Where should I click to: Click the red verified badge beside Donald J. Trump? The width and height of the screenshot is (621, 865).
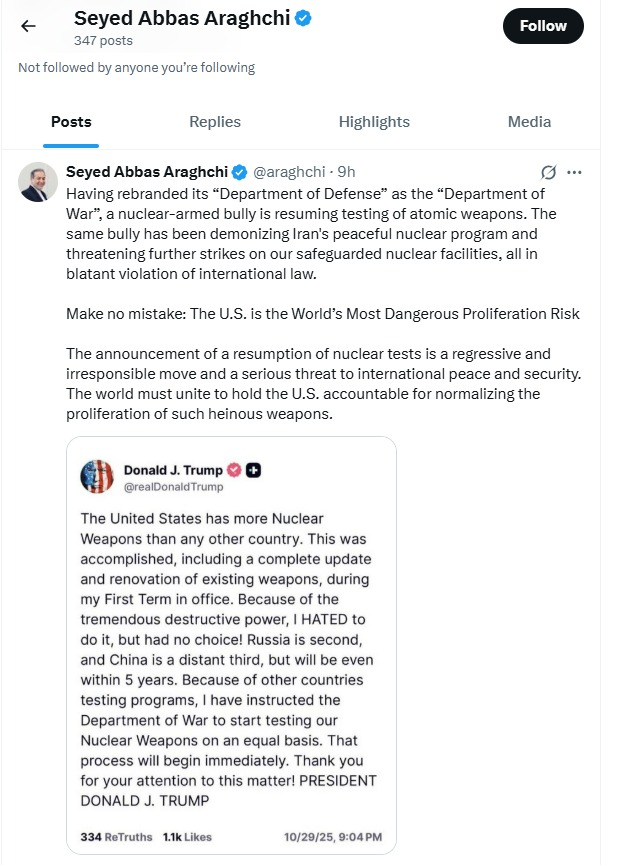click(x=234, y=470)
